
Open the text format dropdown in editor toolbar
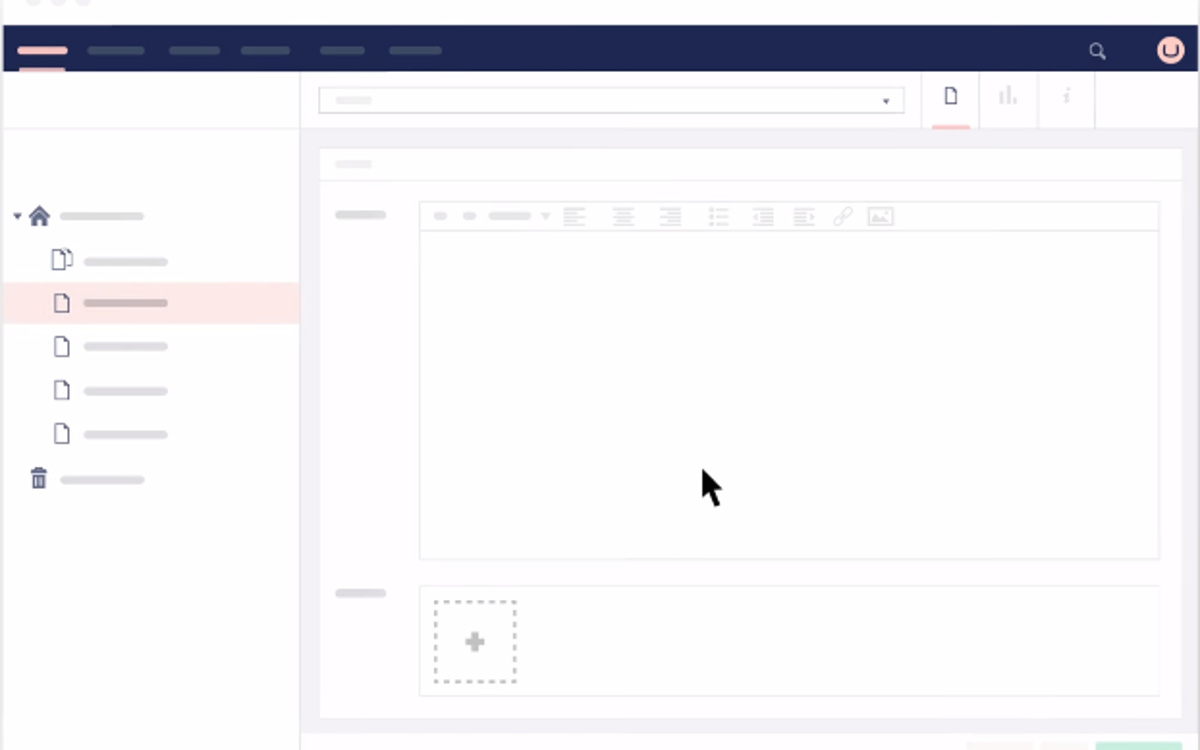[518, 216]
